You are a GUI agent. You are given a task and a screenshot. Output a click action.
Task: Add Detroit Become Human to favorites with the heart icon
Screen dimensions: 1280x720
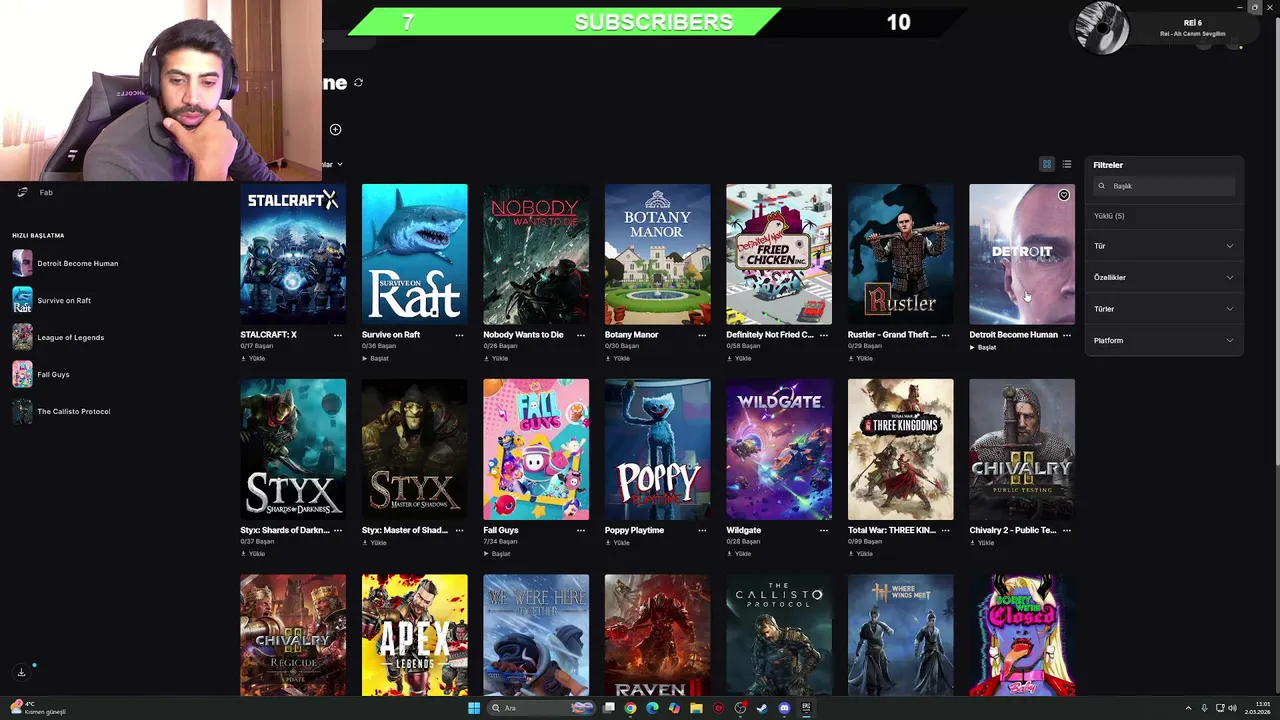[1063, 195]
